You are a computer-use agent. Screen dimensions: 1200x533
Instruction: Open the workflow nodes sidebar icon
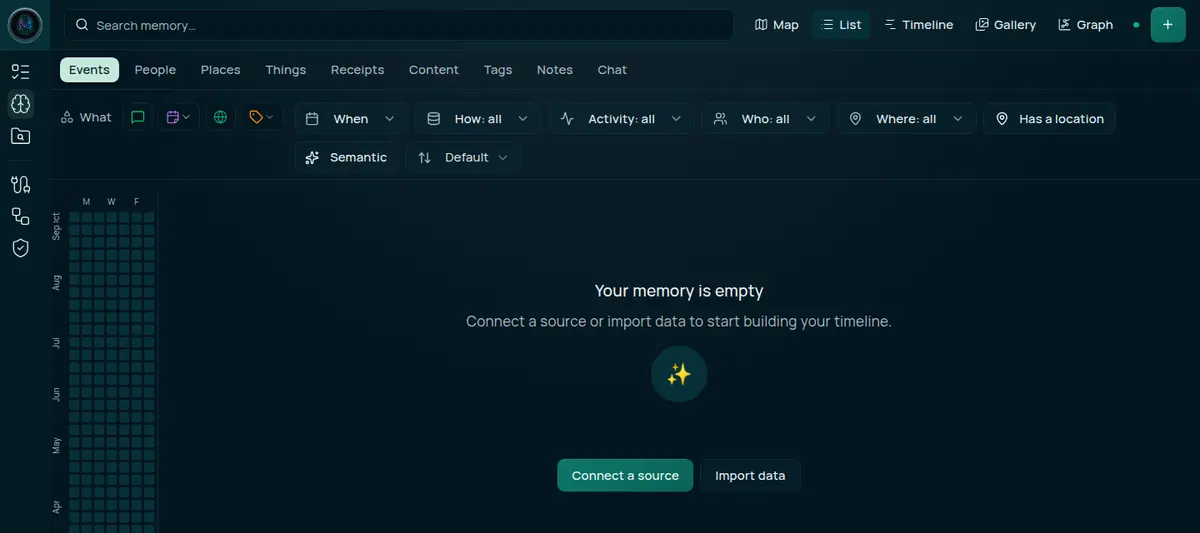[x=21, y=216]
